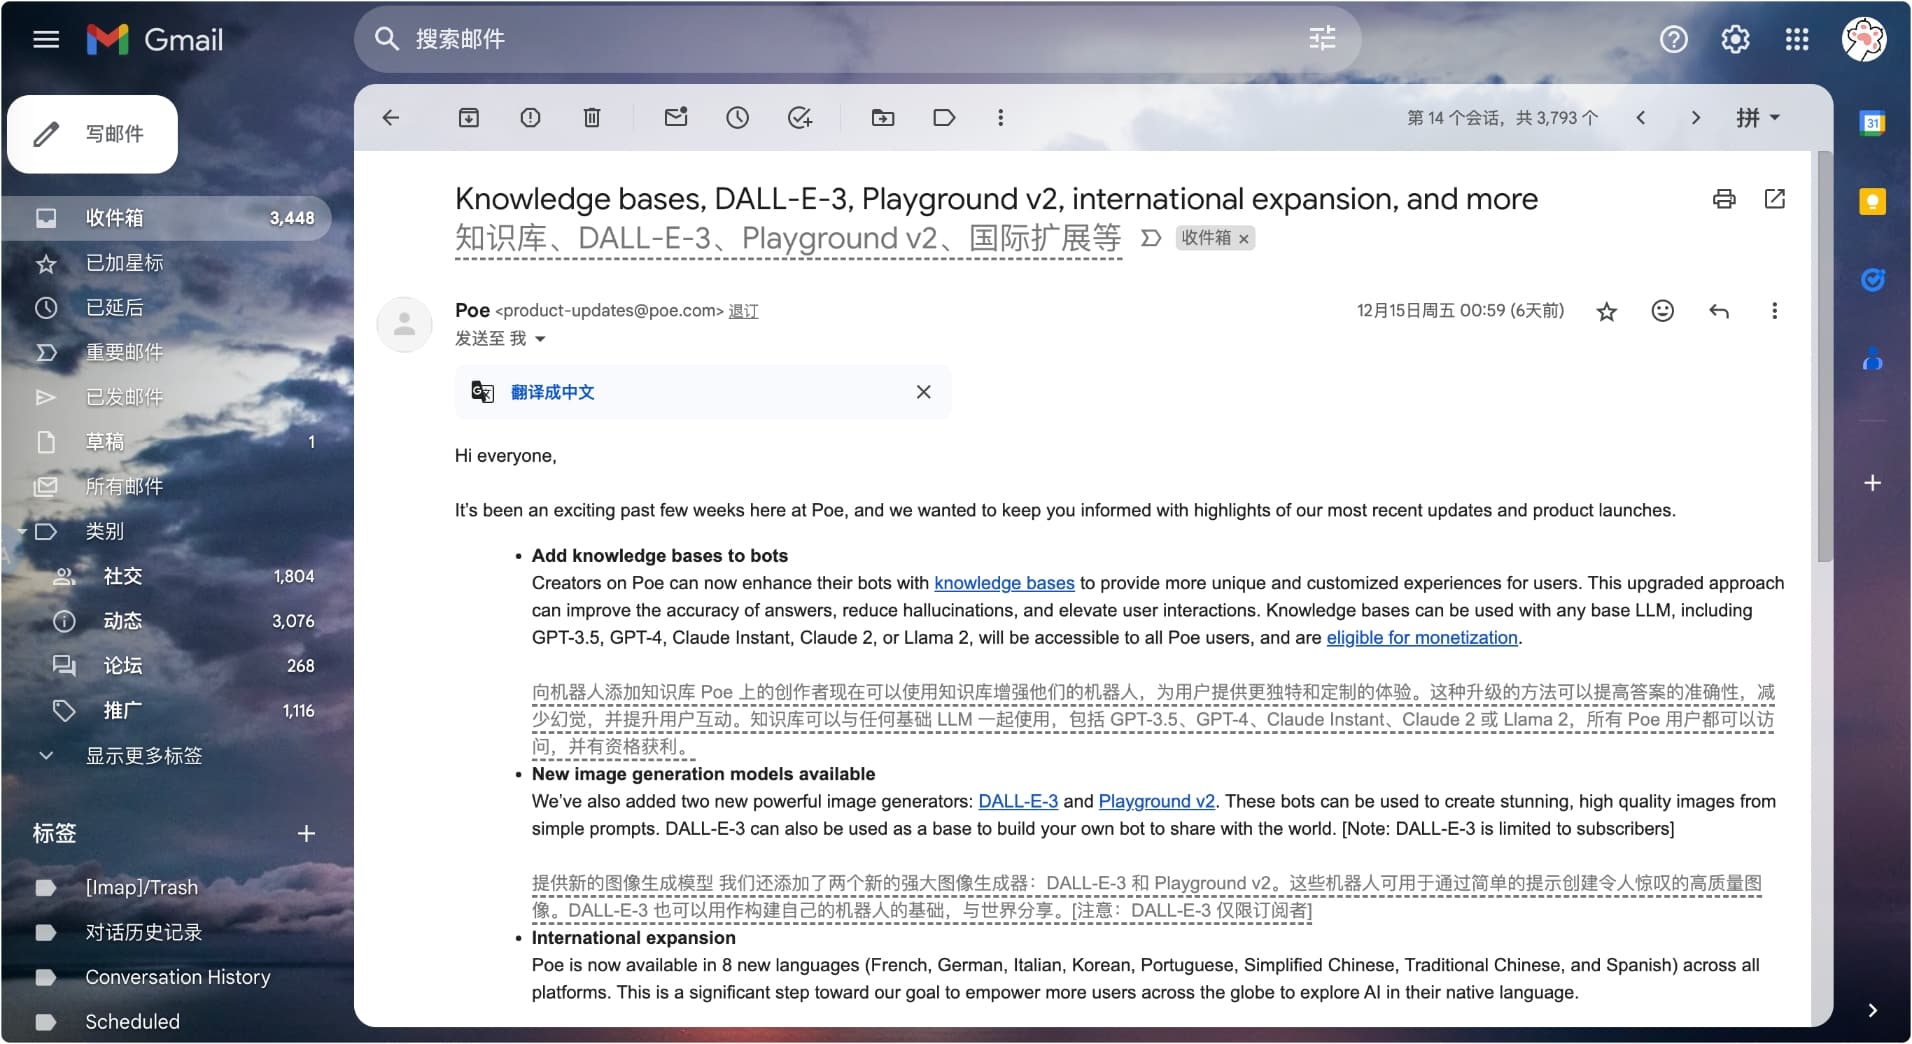
Task: Dismiss the translation bar
Action: click(x=923, y=392)
